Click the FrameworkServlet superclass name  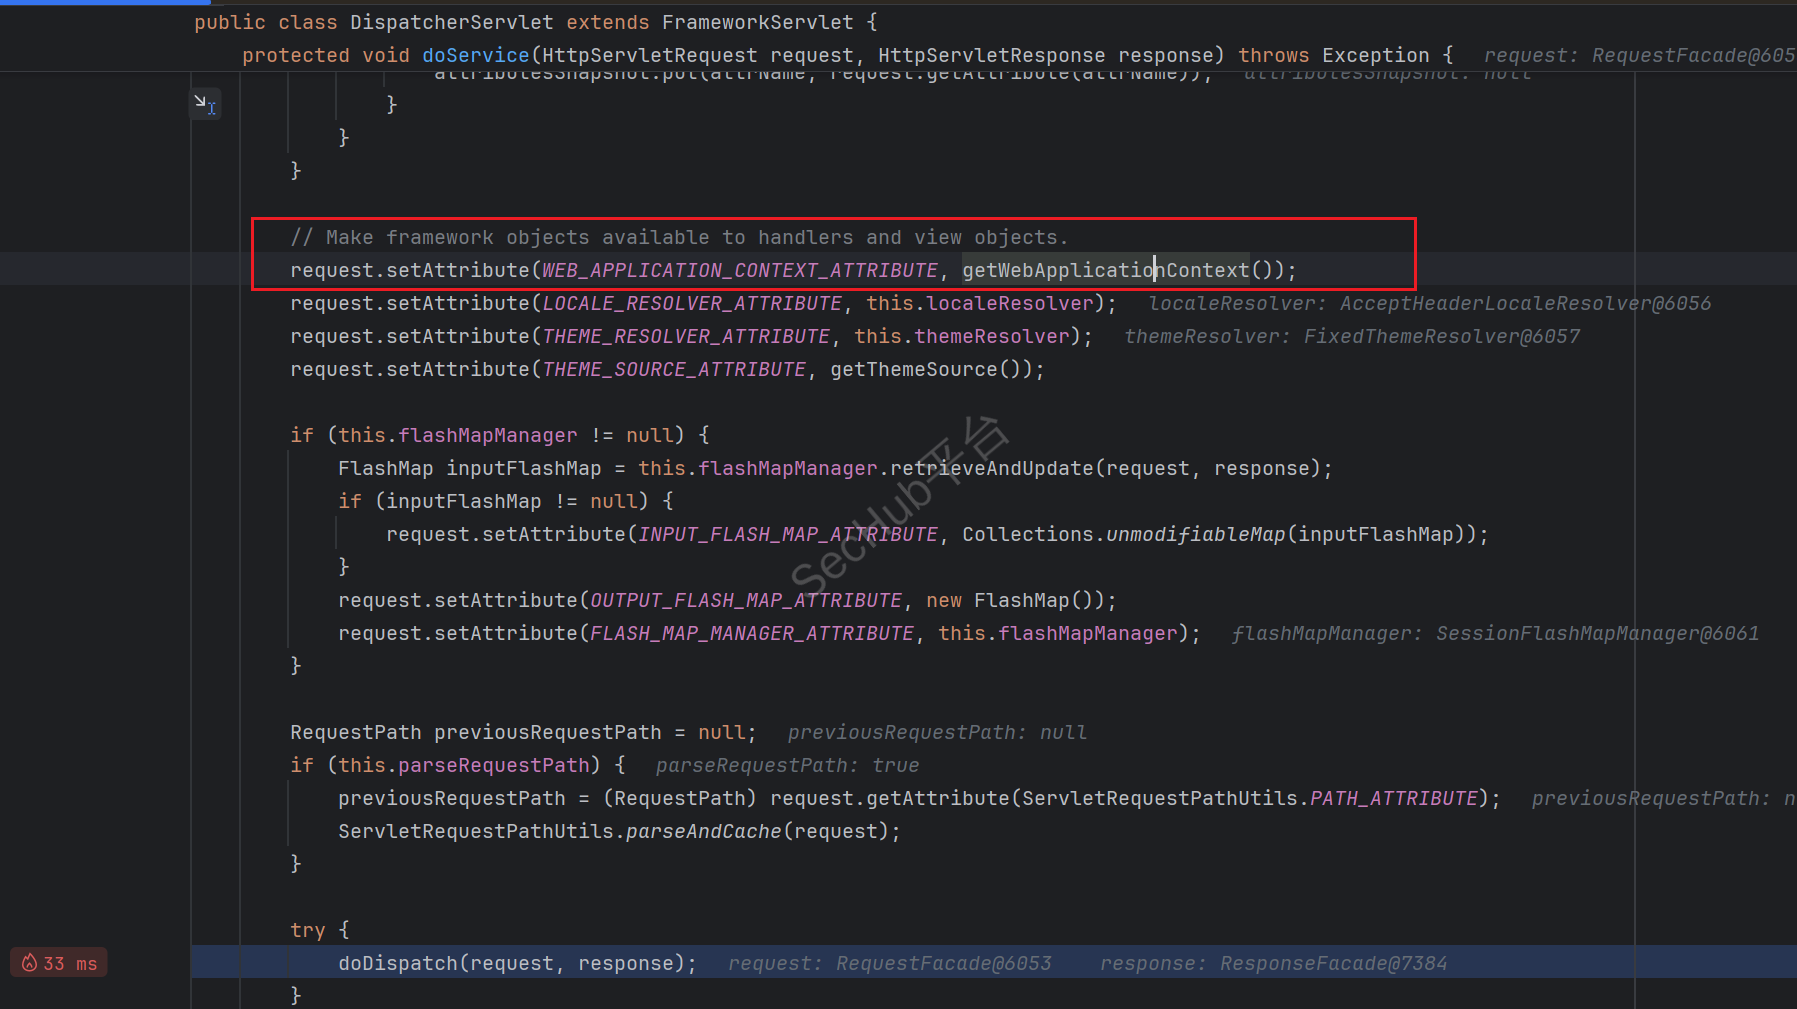757,22
